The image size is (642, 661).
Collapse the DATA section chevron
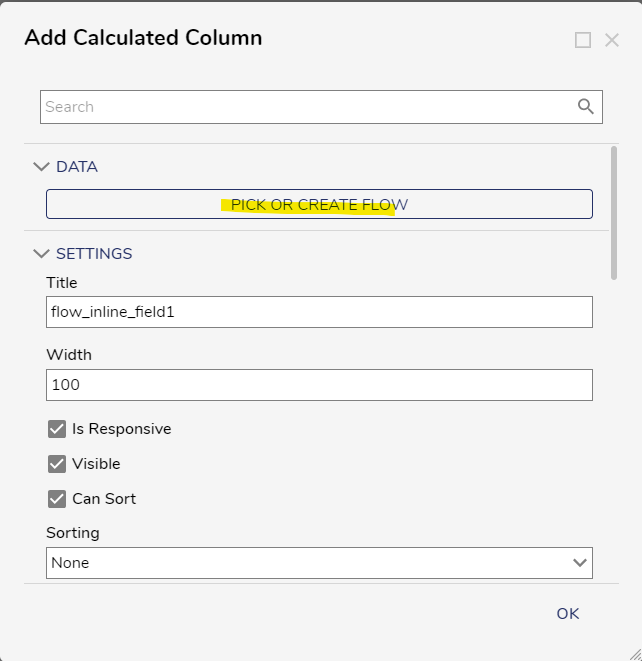pos(41,167)
